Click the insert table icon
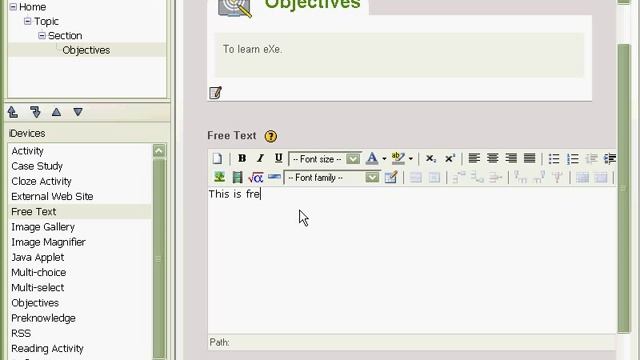The width and height of the screenshot is (640, 360). (391, 177)
